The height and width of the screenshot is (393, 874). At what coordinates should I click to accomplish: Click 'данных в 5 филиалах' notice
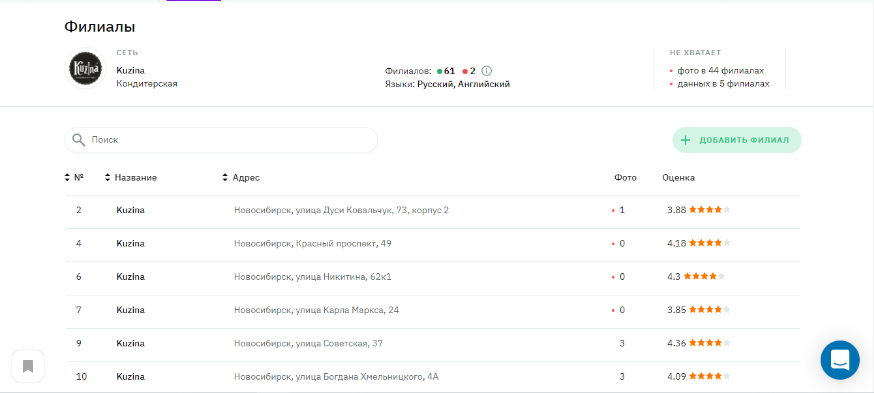click(723, 84)
